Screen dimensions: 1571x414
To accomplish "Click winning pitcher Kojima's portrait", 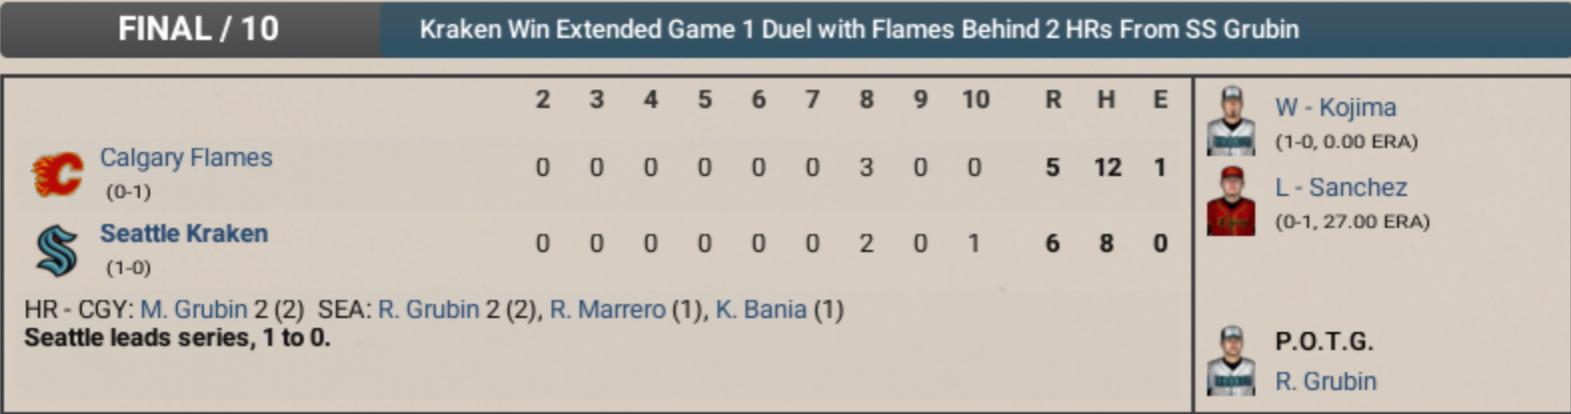I will [1231, 121].
